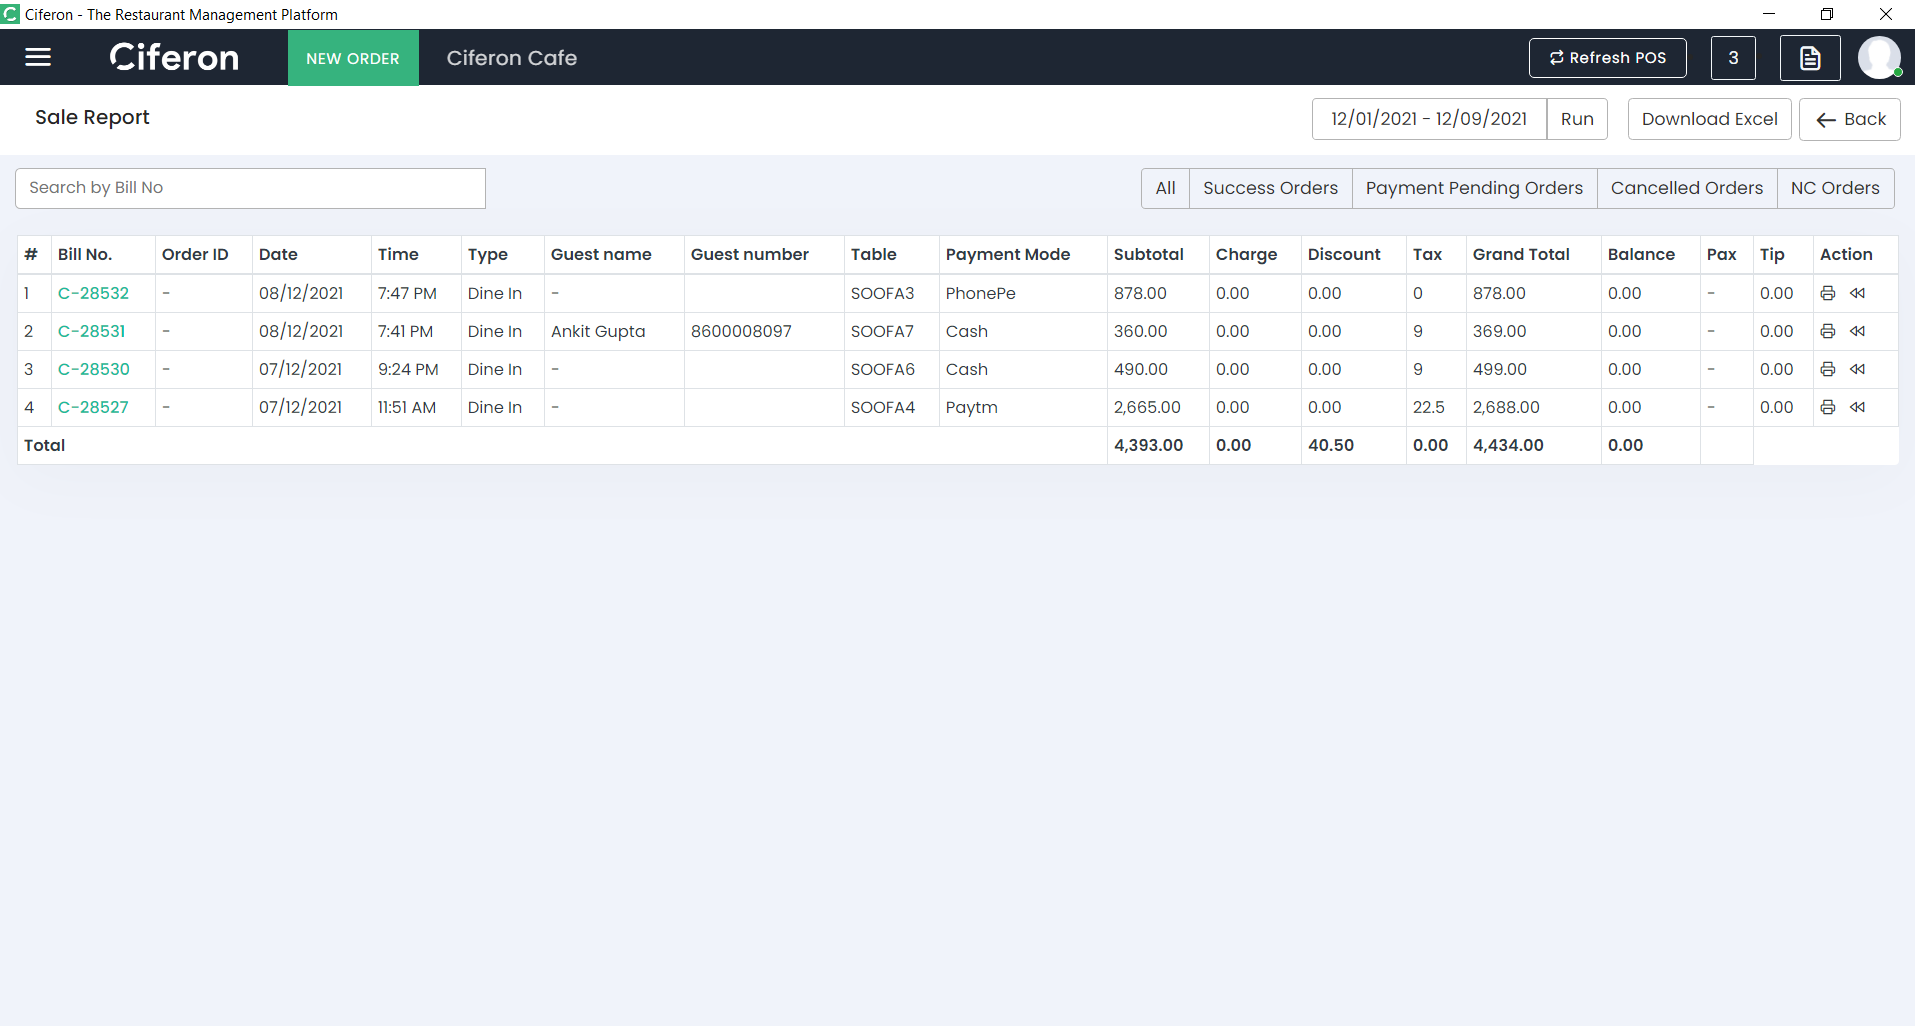Print bill C-28532 using printer icon
Image resolution: width=1915 pixels, height=1026 pixels.
point(1827,293)
